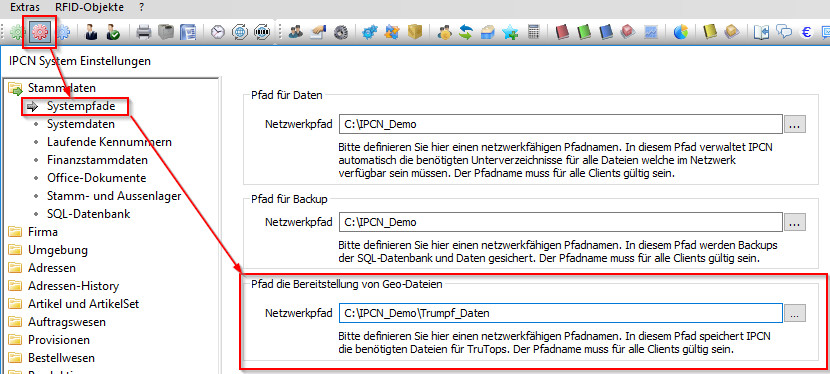
Task: Click the hand-holding-card icon
Action: (x=318, y=32)
